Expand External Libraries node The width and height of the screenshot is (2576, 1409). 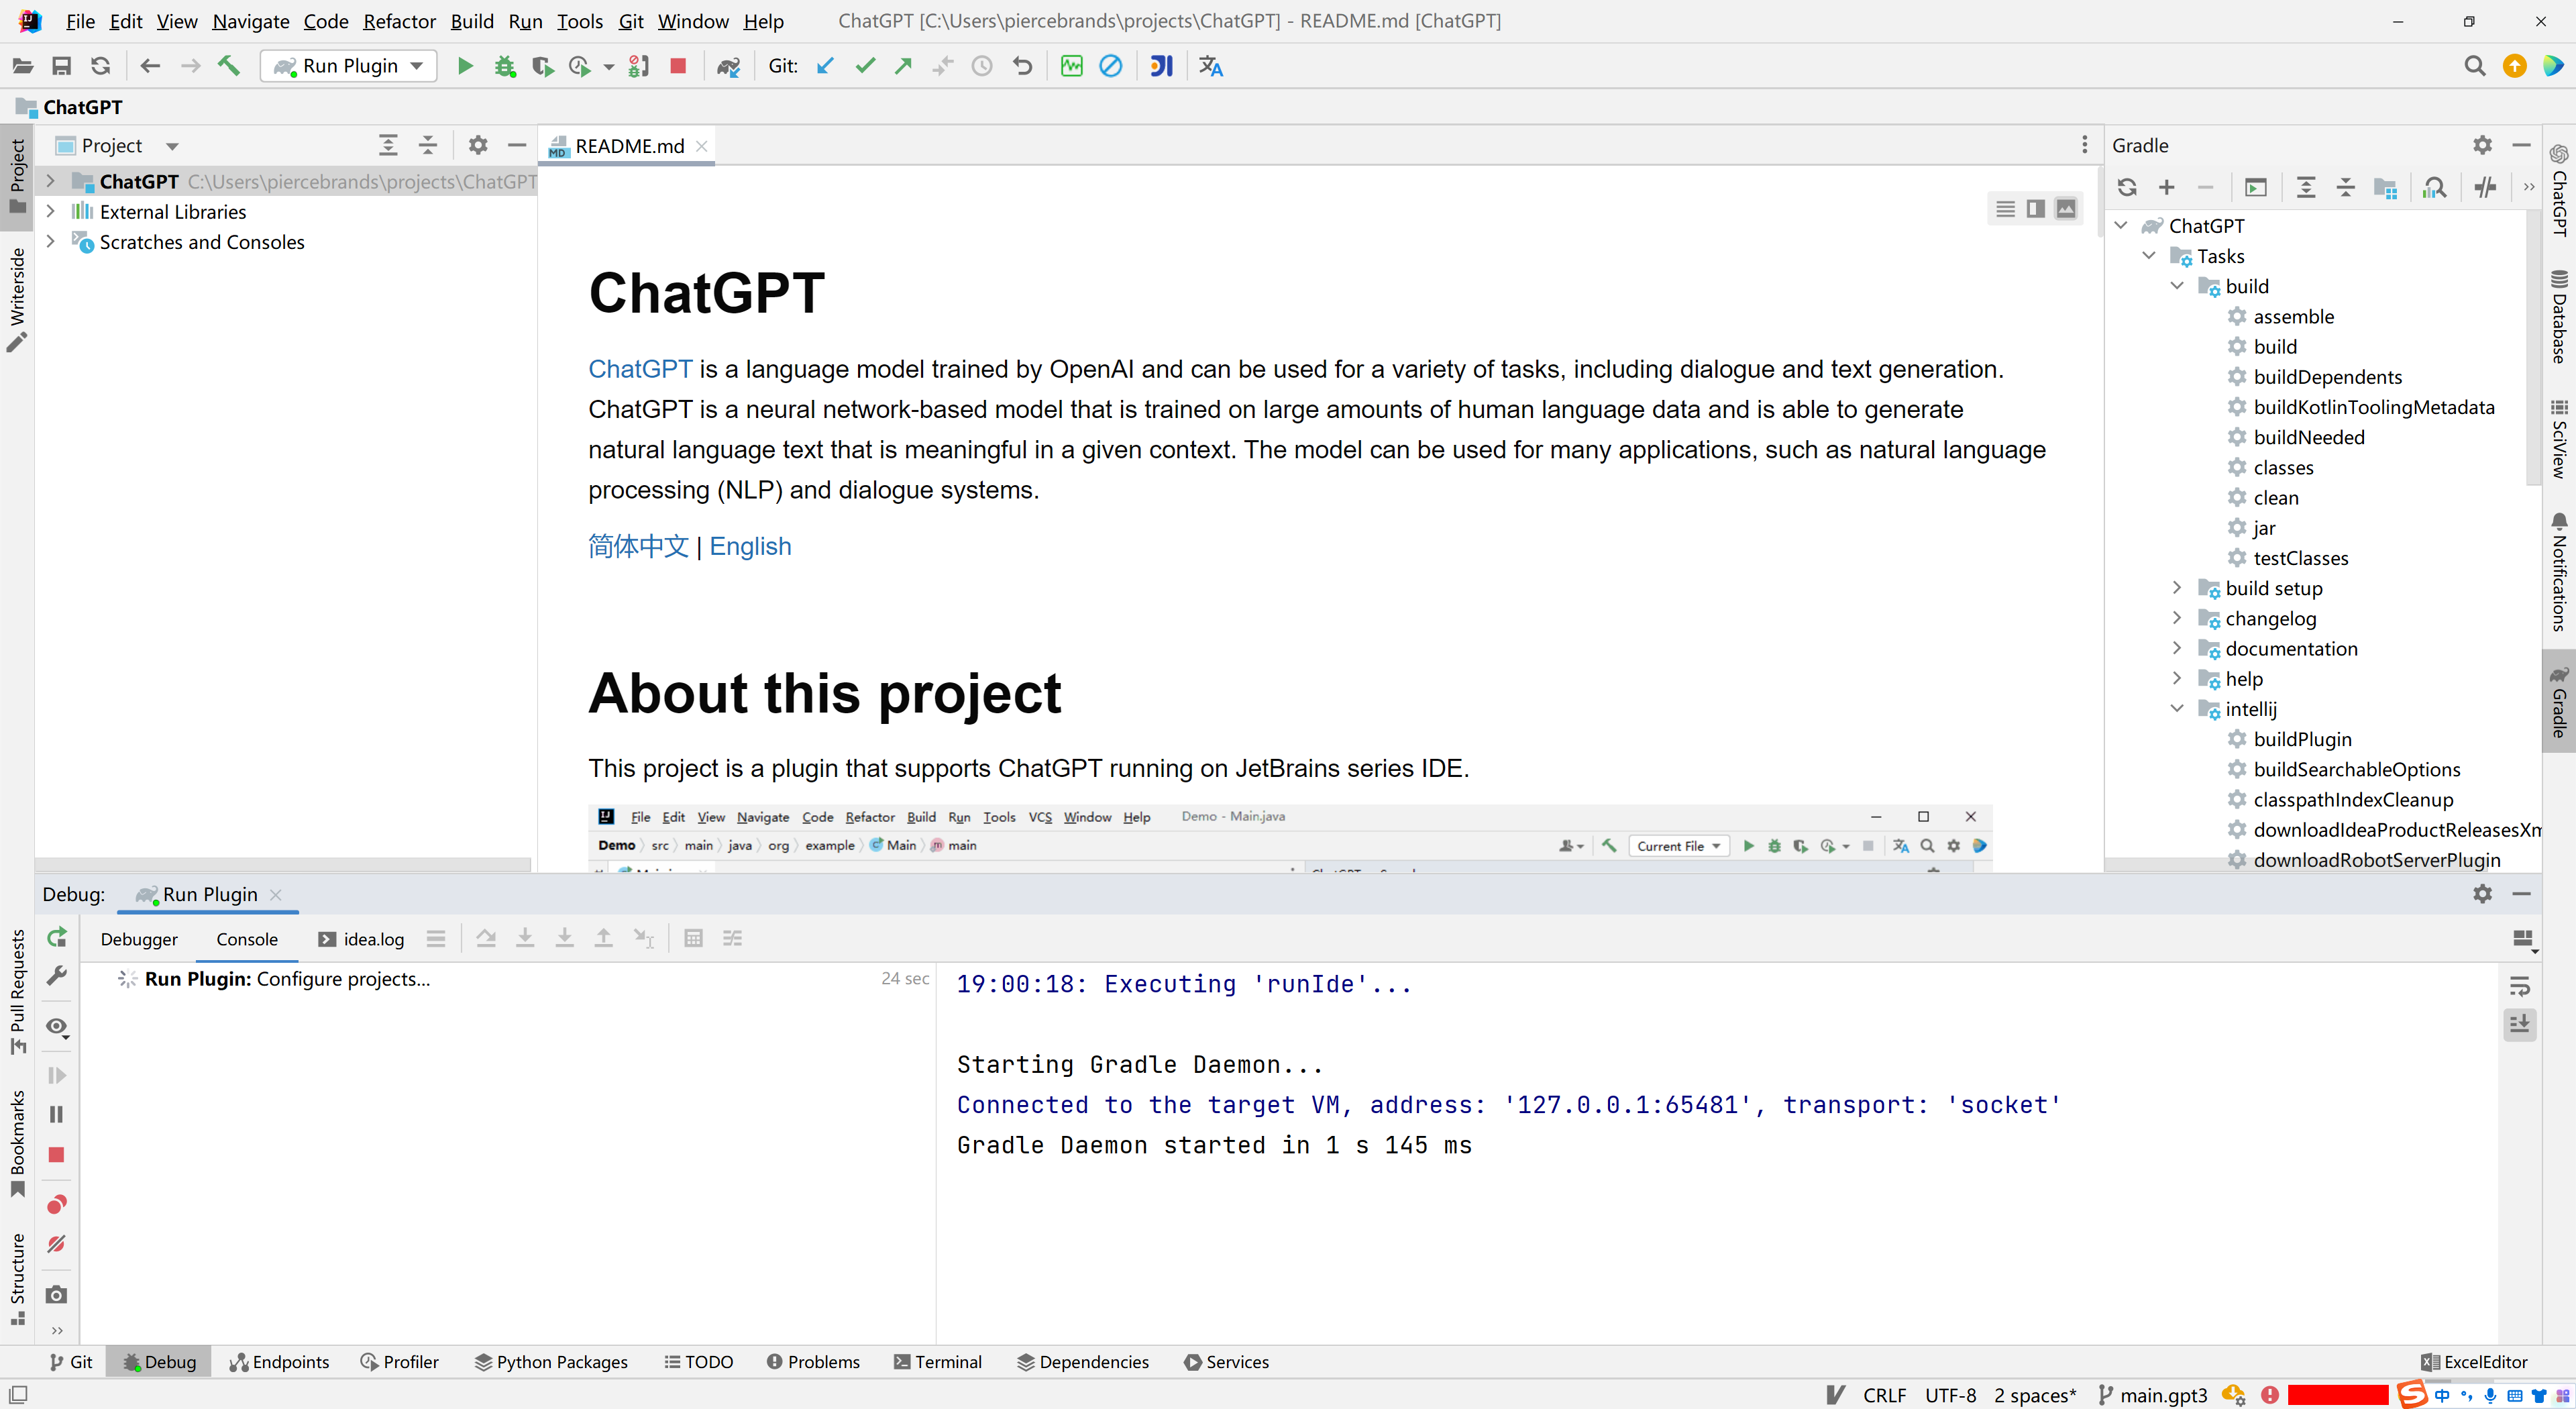point(50,211)
